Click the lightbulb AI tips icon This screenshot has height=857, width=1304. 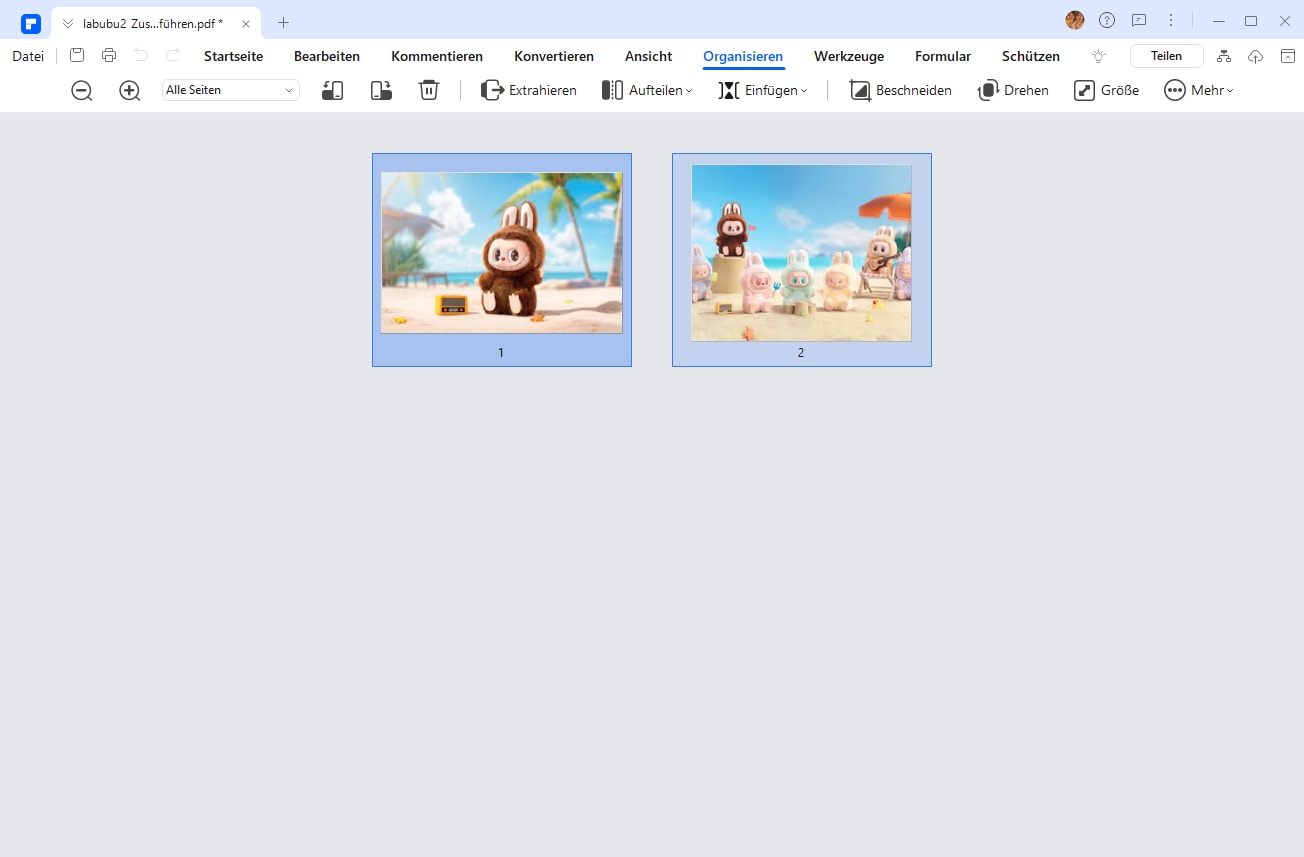tap(1099, 56)
